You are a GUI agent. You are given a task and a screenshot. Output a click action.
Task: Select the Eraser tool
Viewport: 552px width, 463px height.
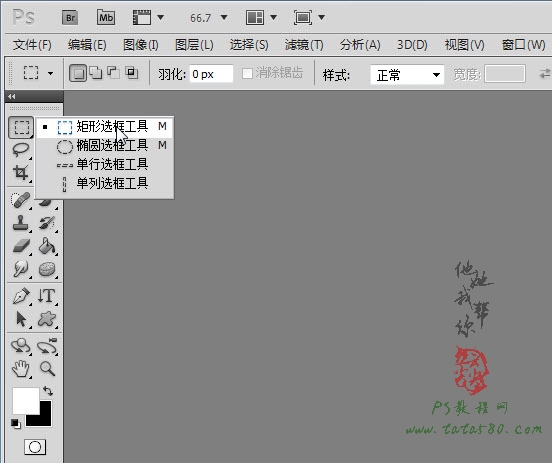click(21, 246)
